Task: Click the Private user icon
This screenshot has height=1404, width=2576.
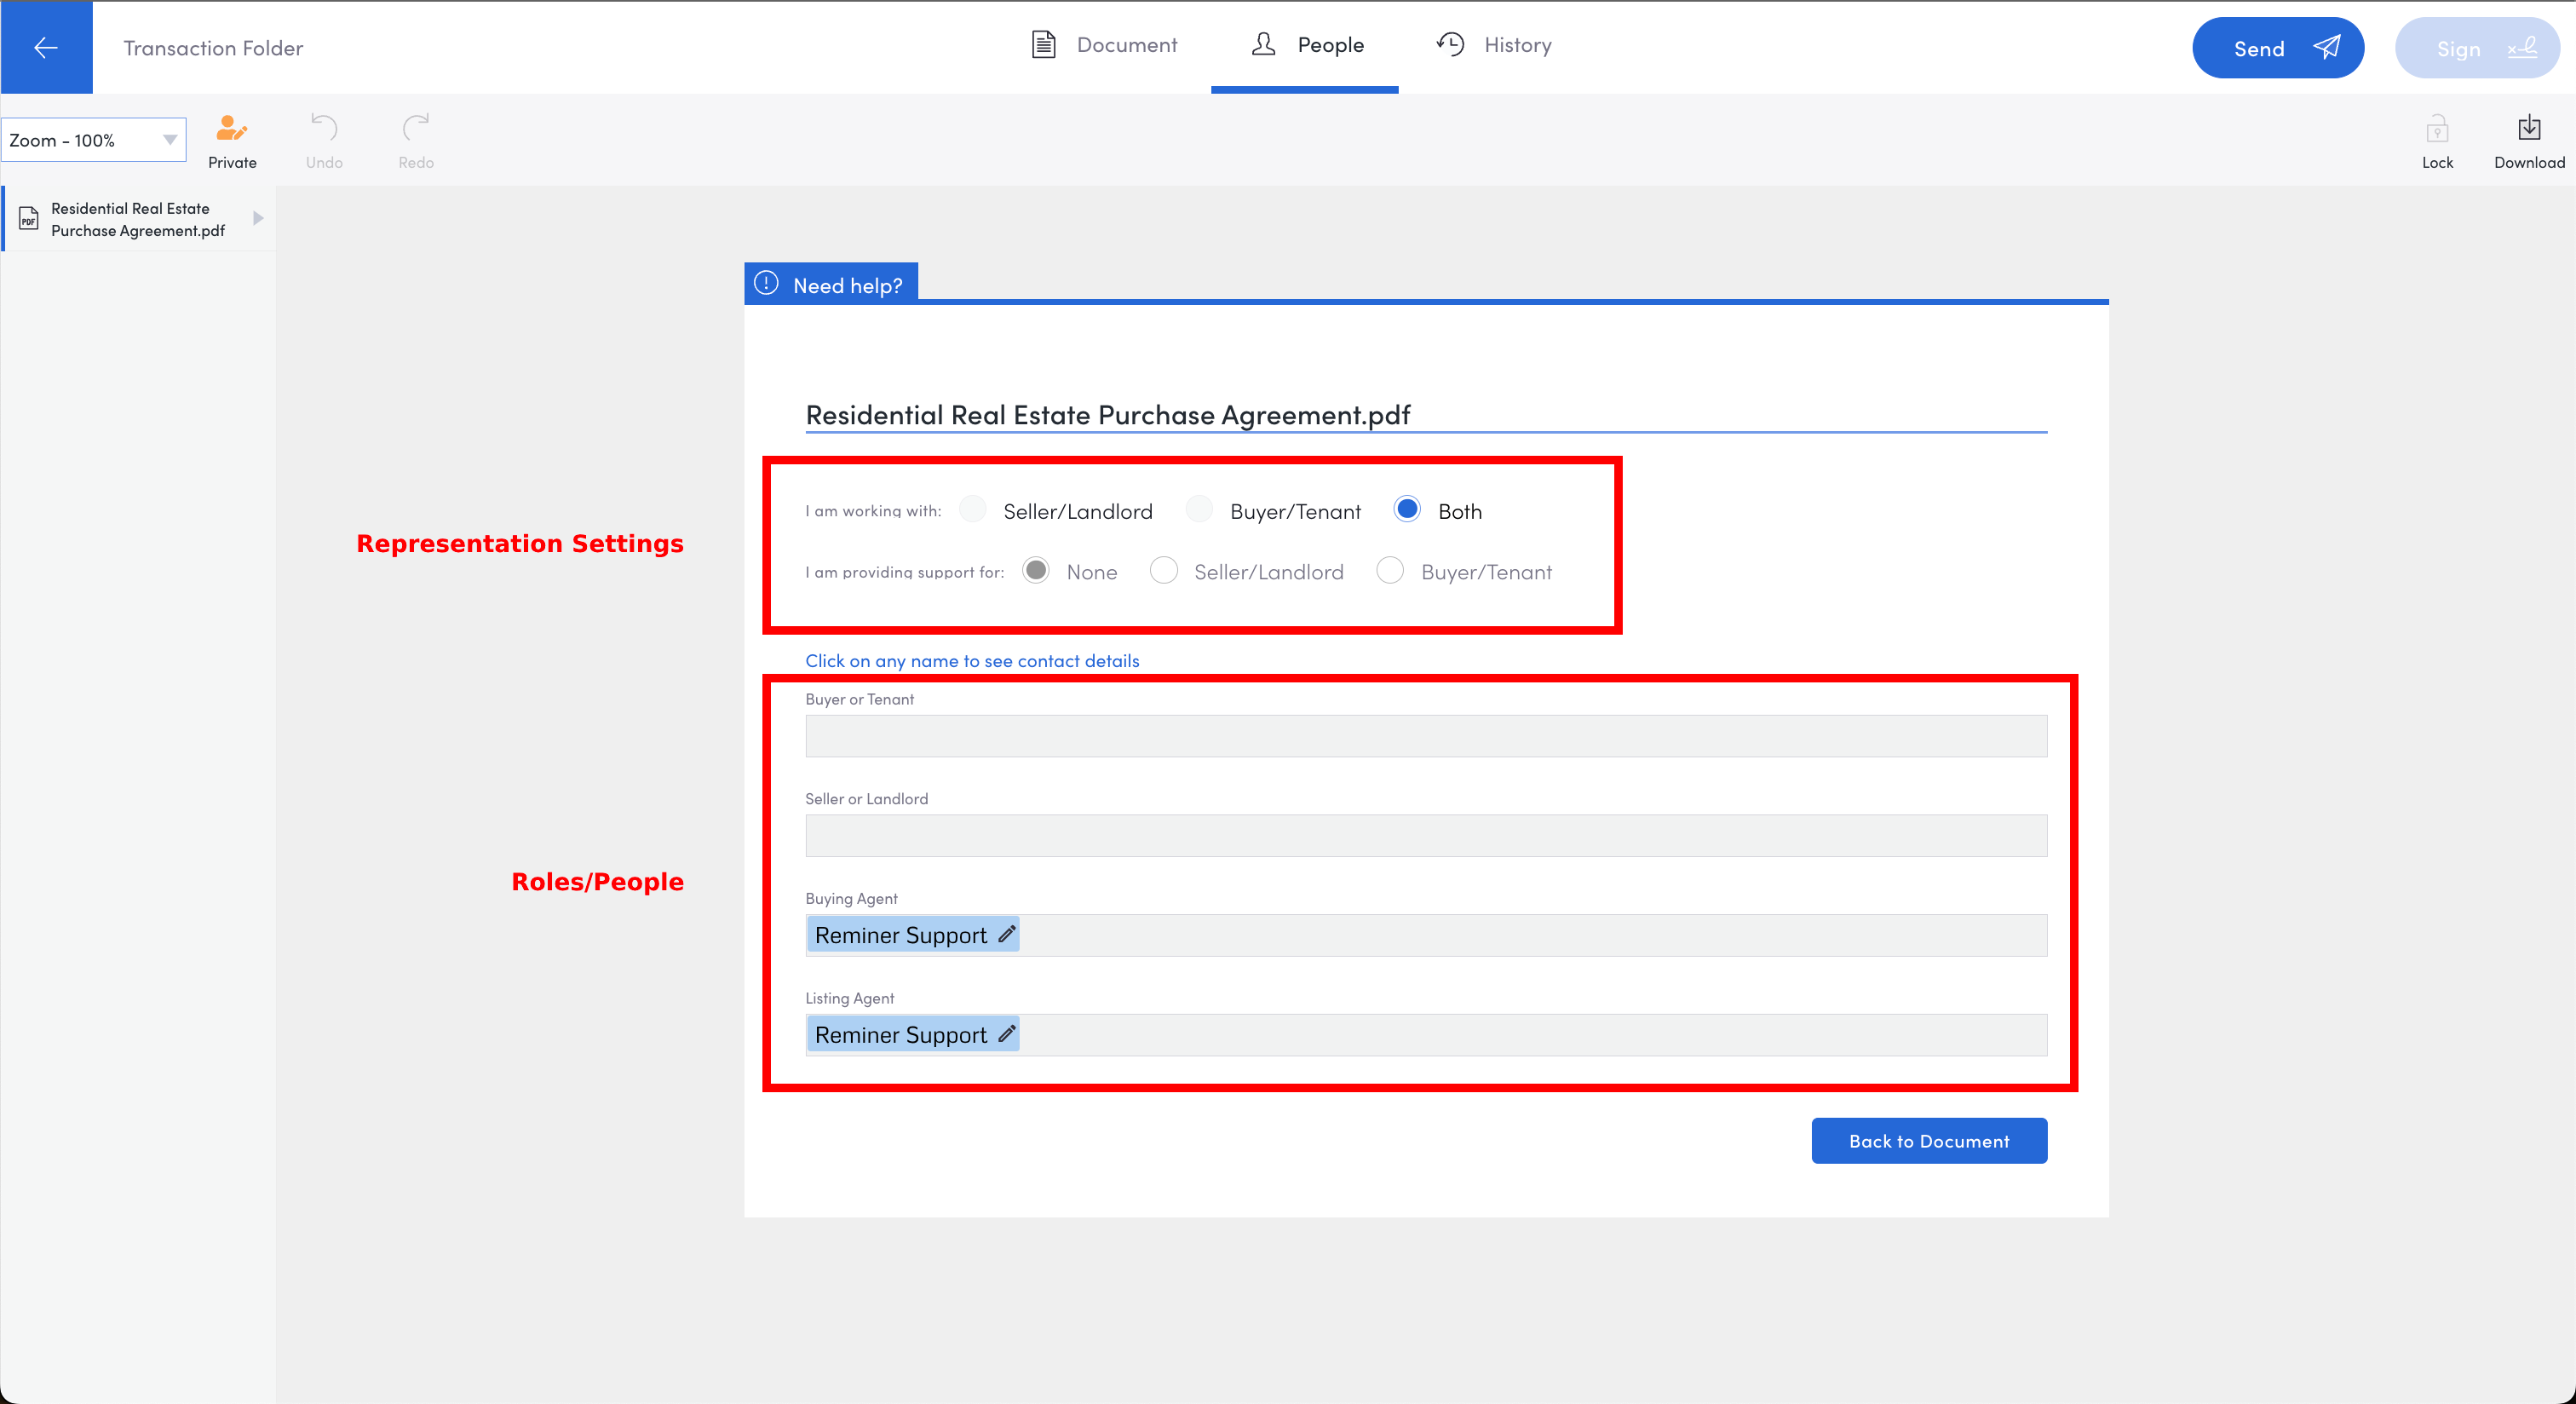Action: (231, 128)
